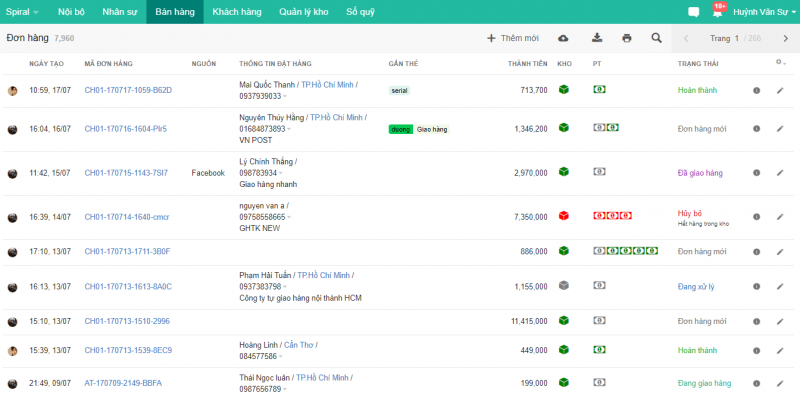Viewport: 800px width, 393px height.
Task: Click payment icon for order CH01-170717-1059-B62D
Action: pyautogui.click(x=599, y=89)
